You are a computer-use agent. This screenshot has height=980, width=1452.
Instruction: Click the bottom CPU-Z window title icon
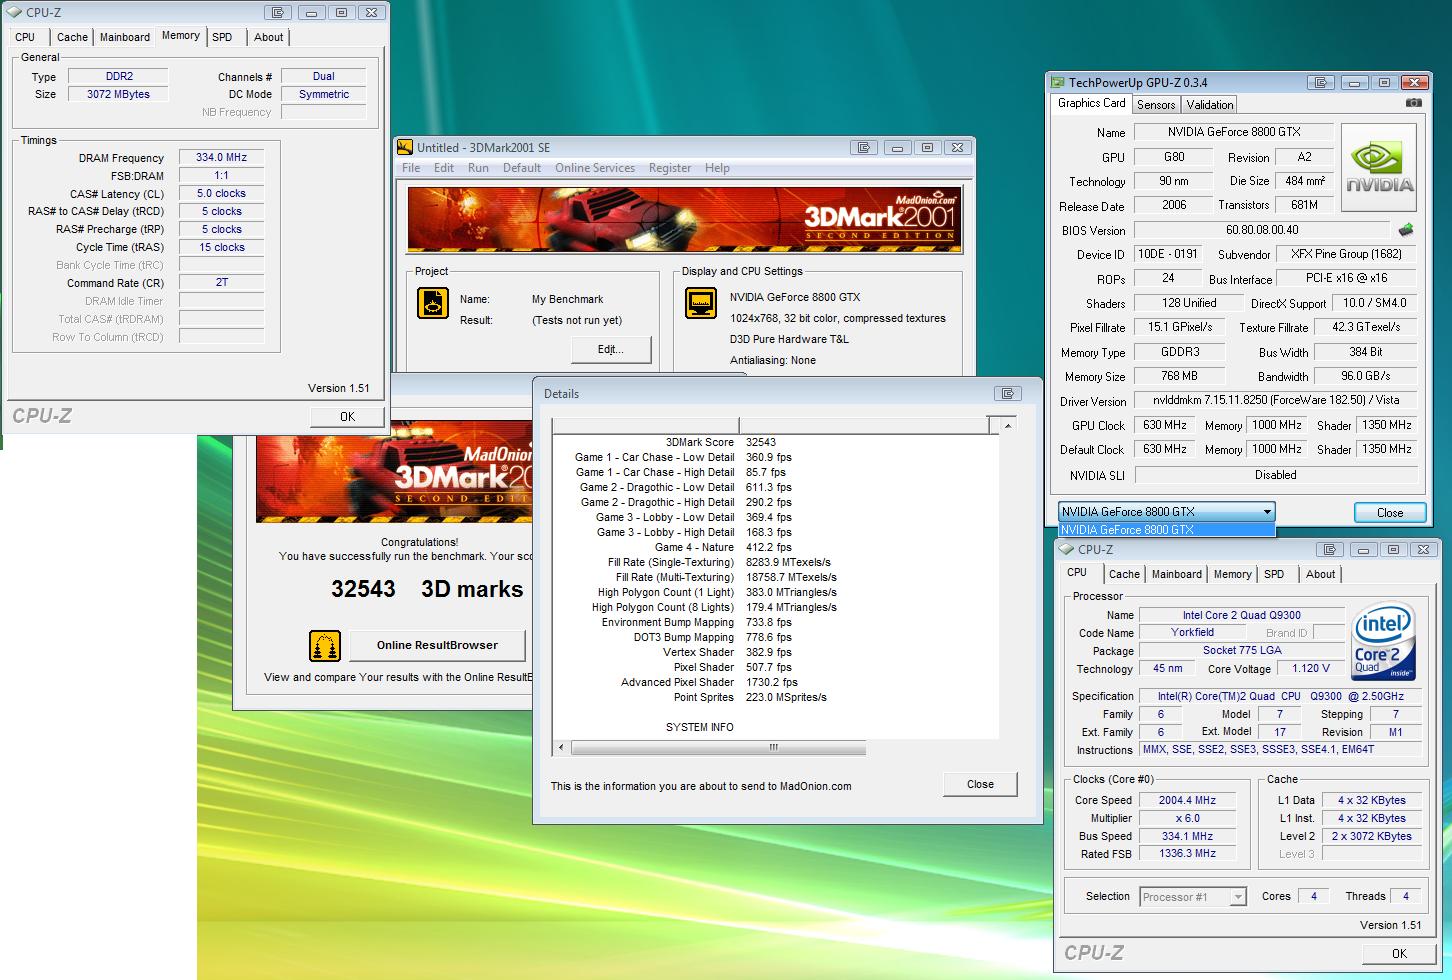coord(1066,549)
